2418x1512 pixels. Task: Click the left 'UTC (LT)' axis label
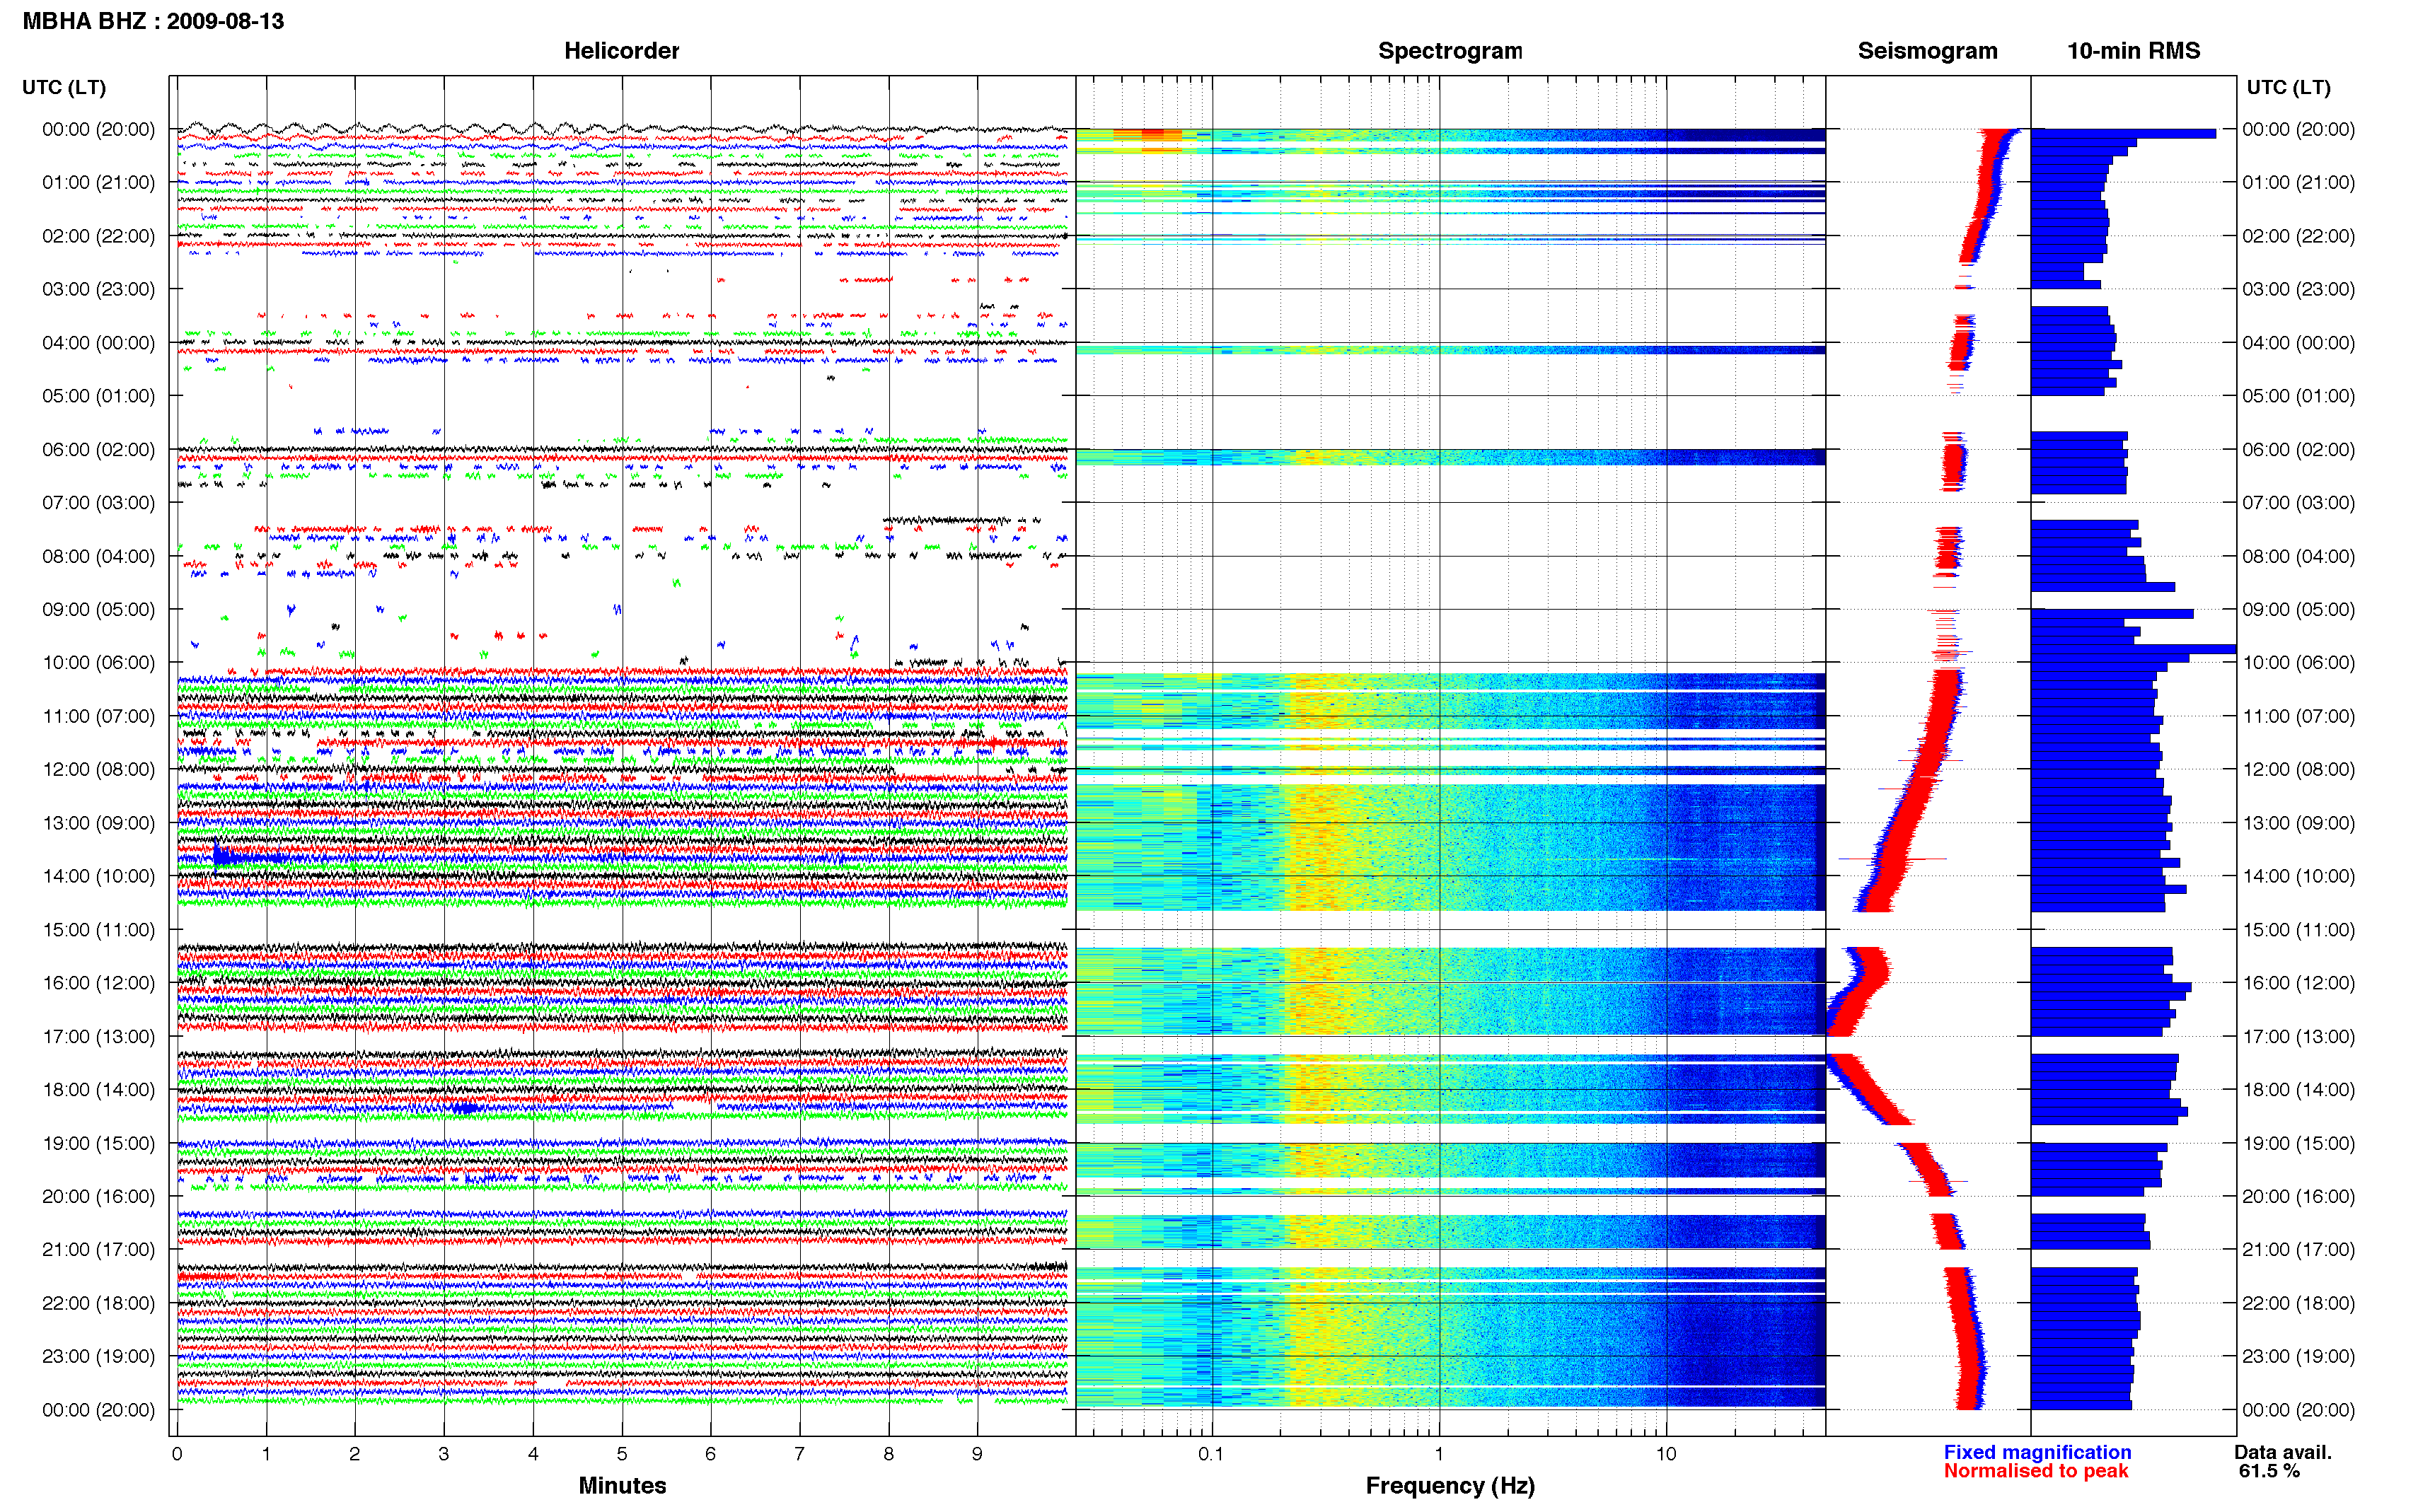point(64,87)
